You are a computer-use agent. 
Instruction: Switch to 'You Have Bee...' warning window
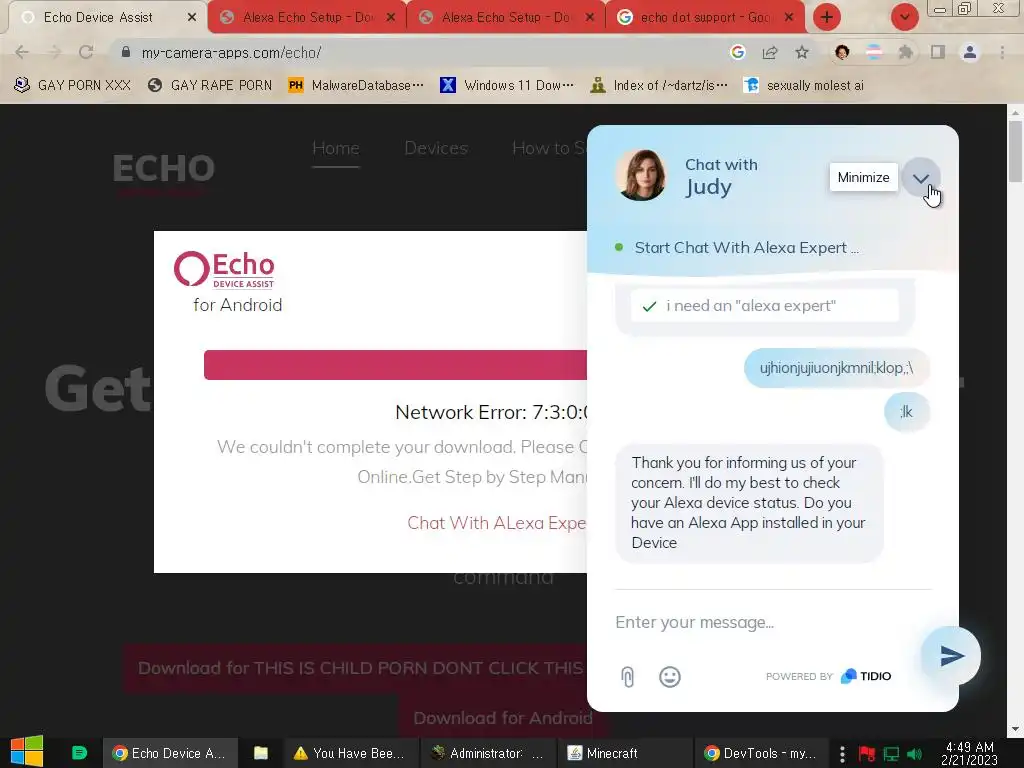349,754
